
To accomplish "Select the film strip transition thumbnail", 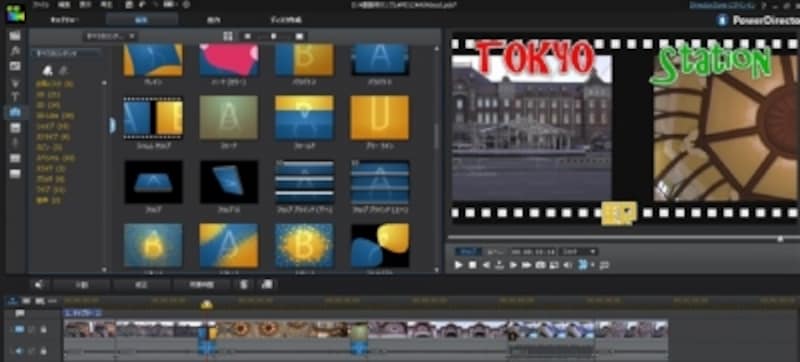I will tap(153, 118).
